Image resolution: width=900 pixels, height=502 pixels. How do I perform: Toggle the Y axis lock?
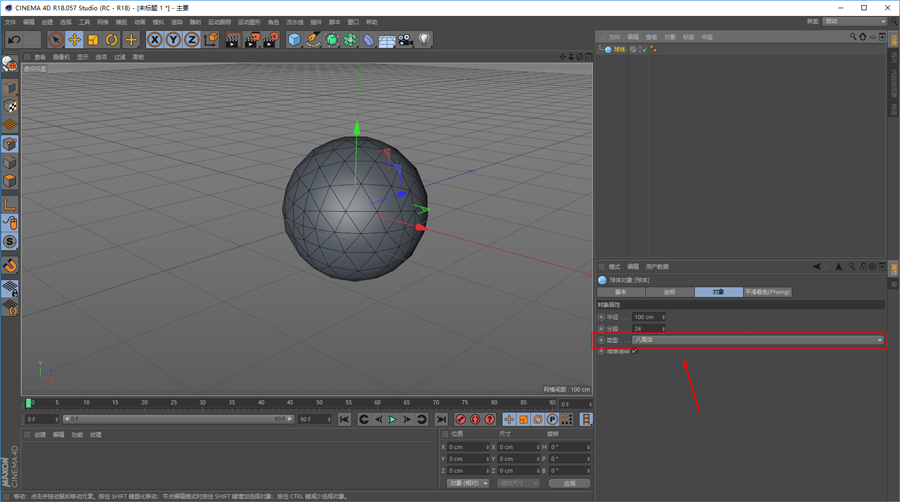point(173,40)
